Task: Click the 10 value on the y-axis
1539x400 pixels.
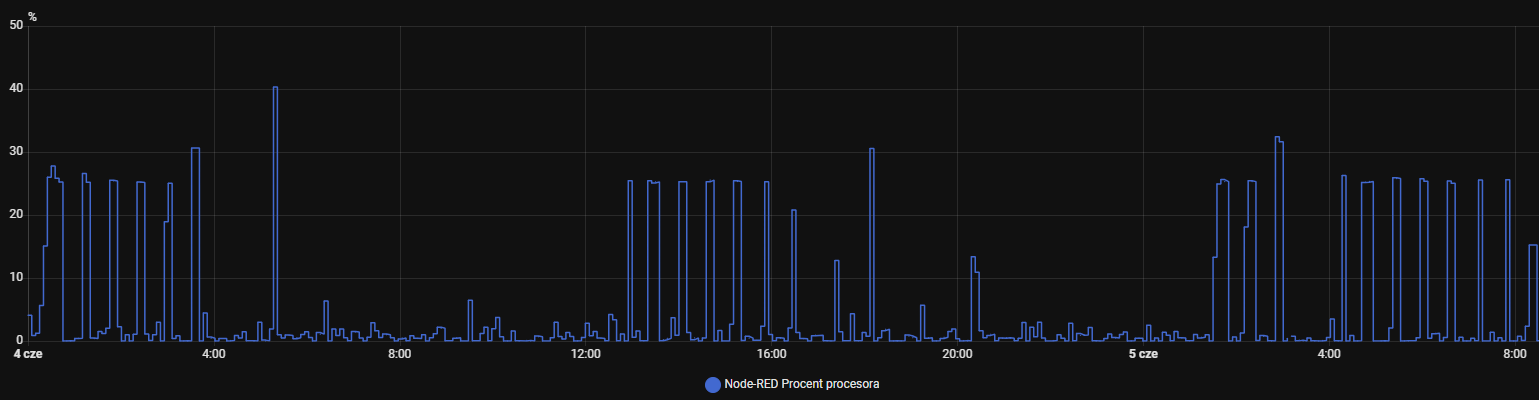Action: pyautogui.click(x=15, y=277)
